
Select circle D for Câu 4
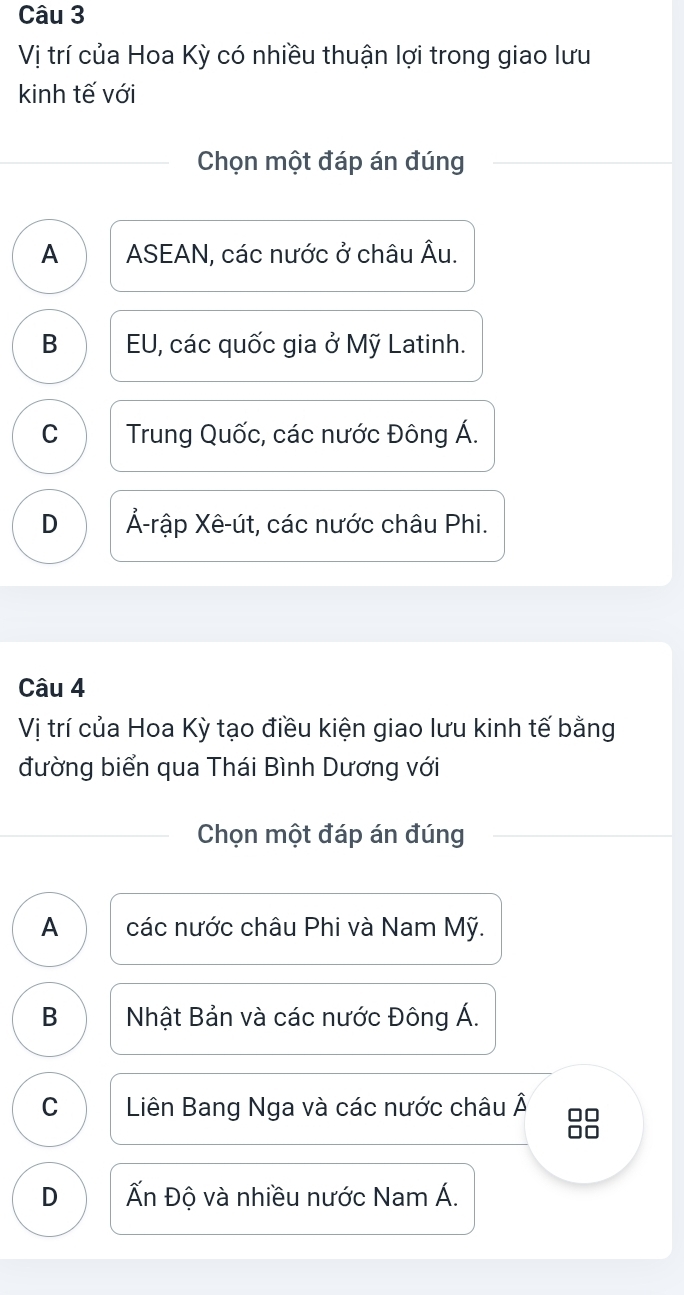50,1199
